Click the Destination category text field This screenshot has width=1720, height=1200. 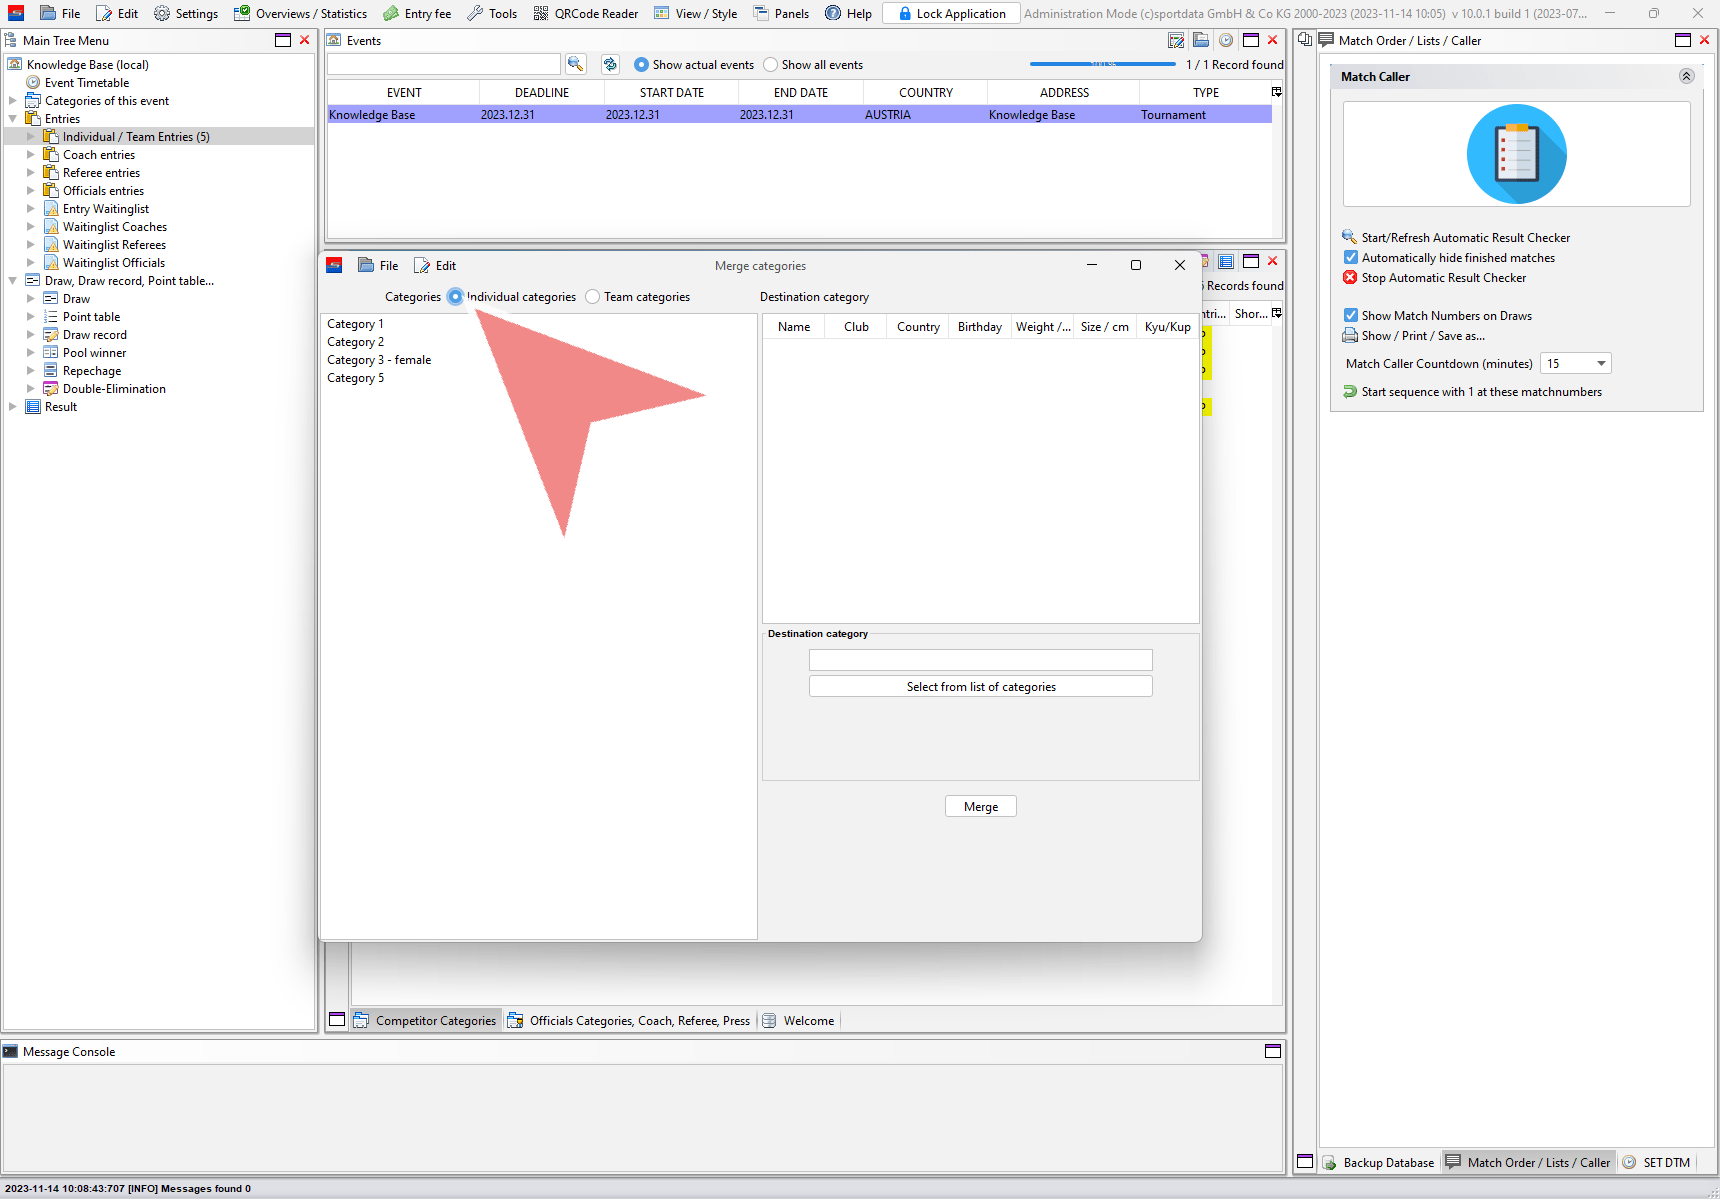980,660
